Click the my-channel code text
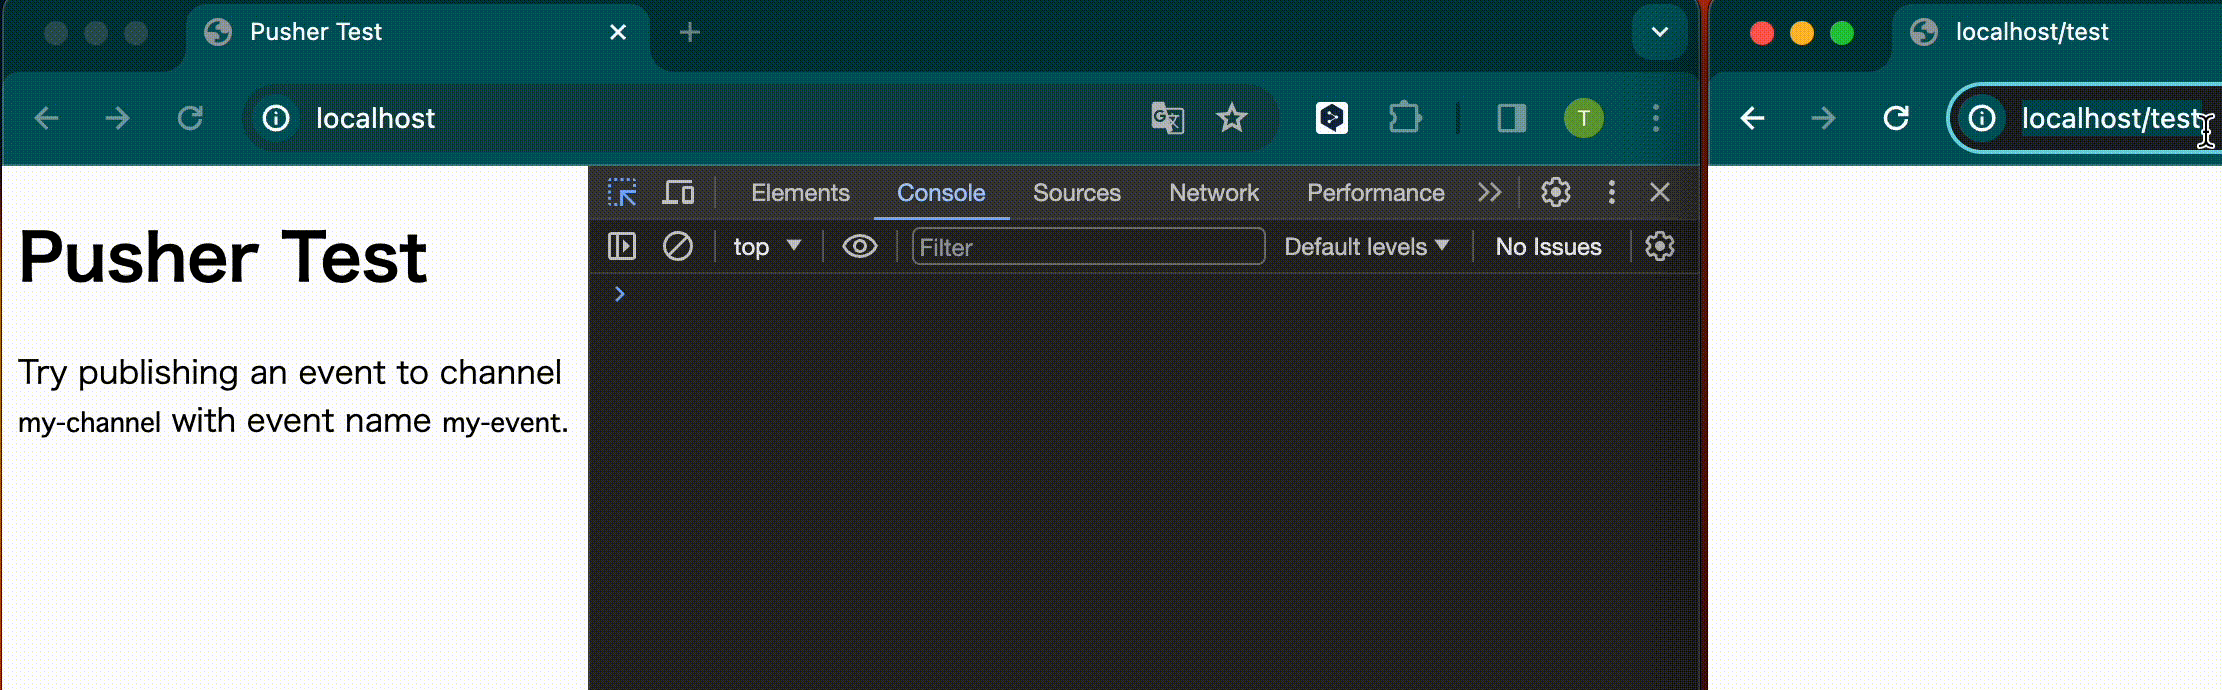The image size is (2222, 690). click(90, 423)
